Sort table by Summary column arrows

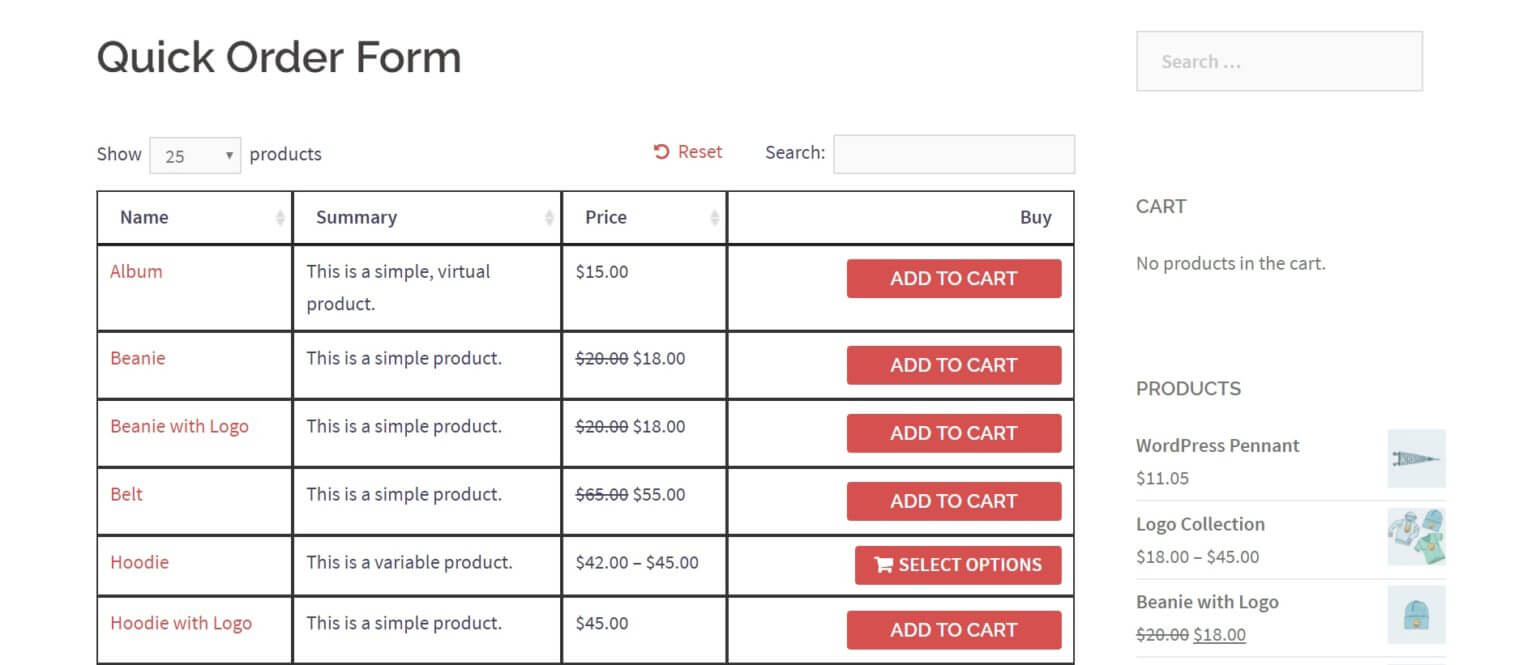click(549, 218)
